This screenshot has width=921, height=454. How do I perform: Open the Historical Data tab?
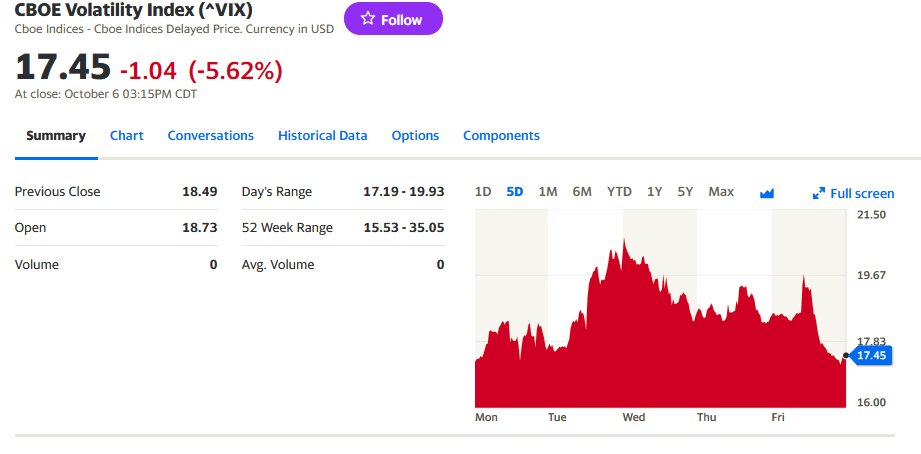click(x=322, y=136)
